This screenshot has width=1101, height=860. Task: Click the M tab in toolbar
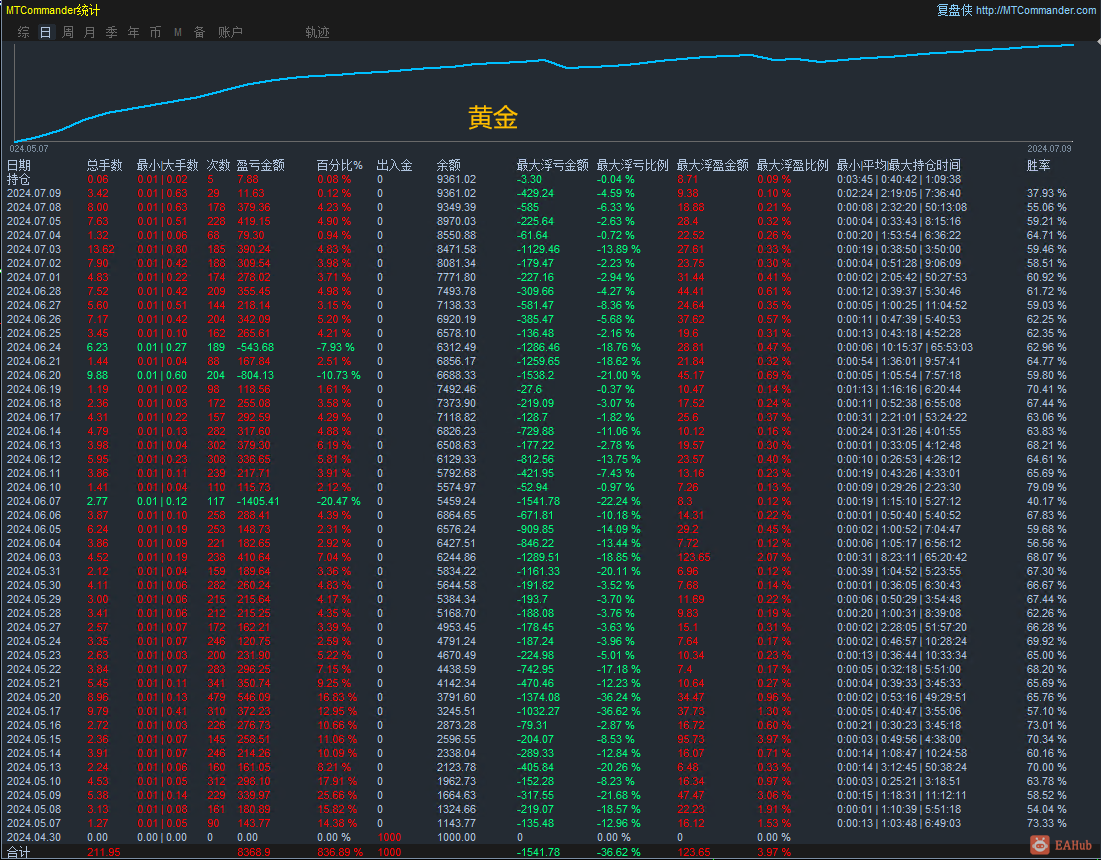(x=178, y=32)
